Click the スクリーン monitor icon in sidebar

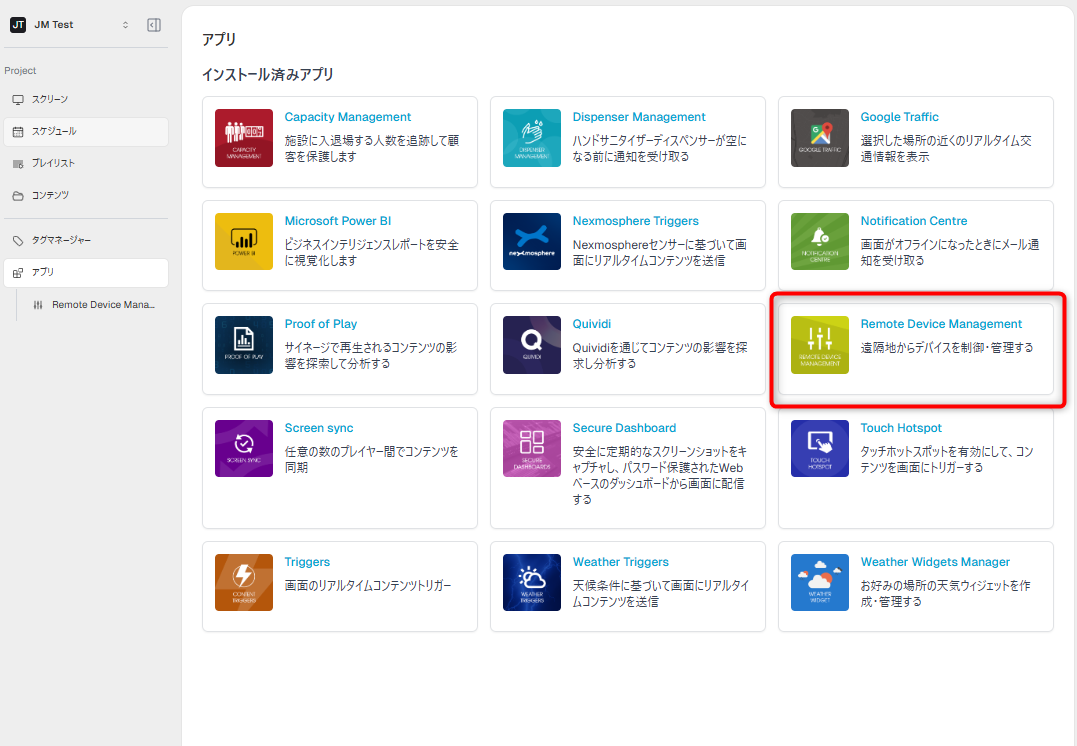pos(18,100)
